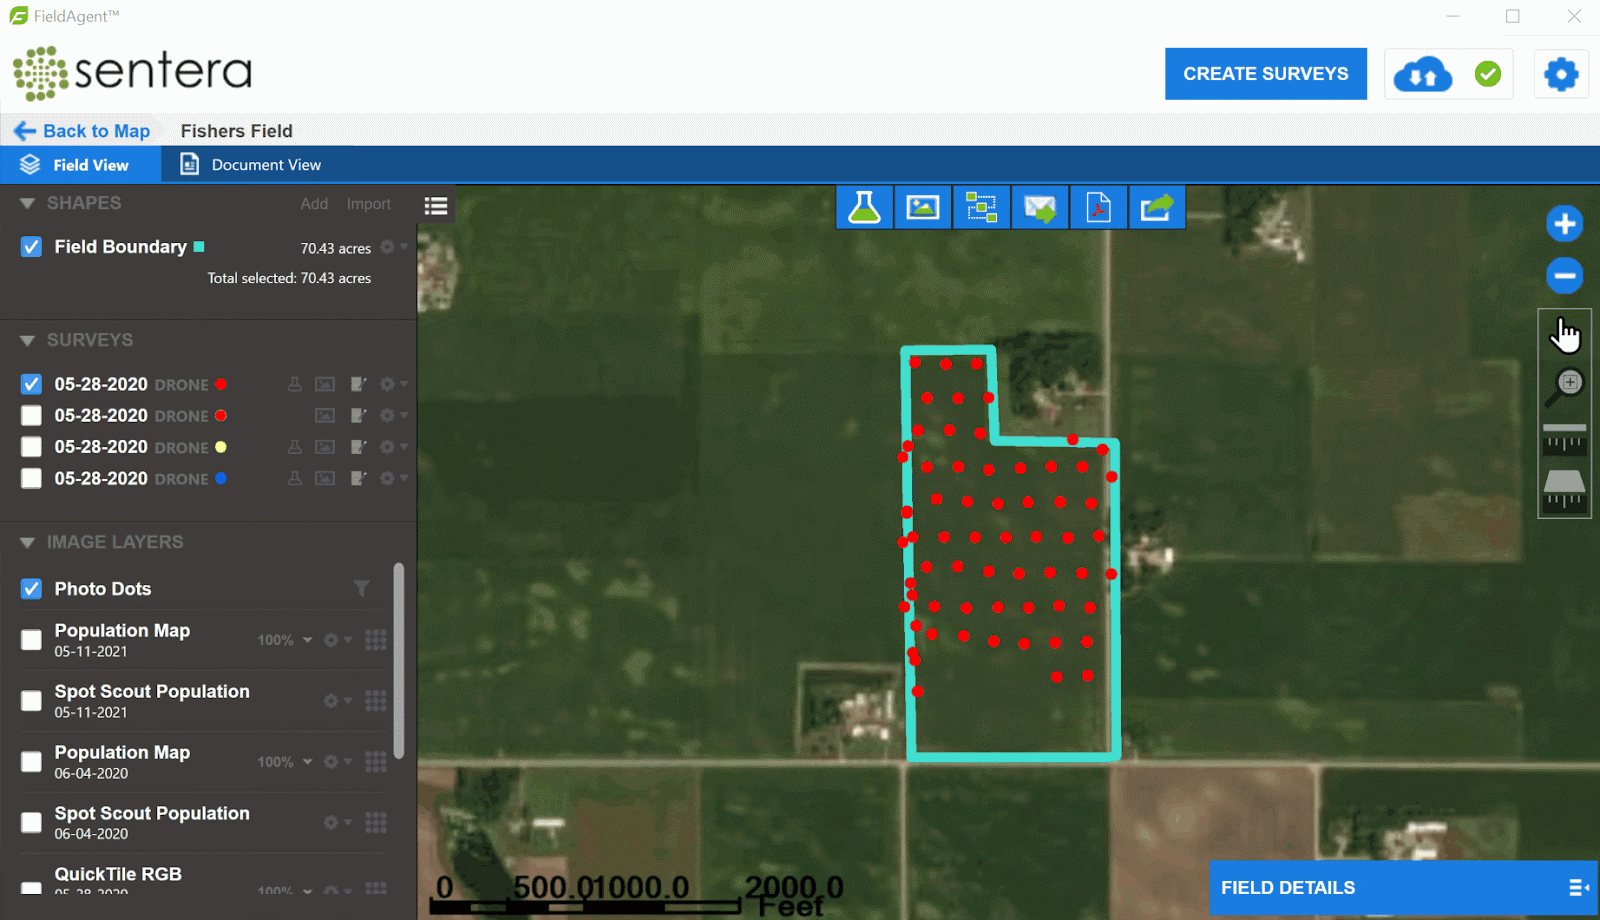The height and width of the screenshot is (920, 1600).
Task: Zoom in with the plus map button
Action: click(1564, 224)
